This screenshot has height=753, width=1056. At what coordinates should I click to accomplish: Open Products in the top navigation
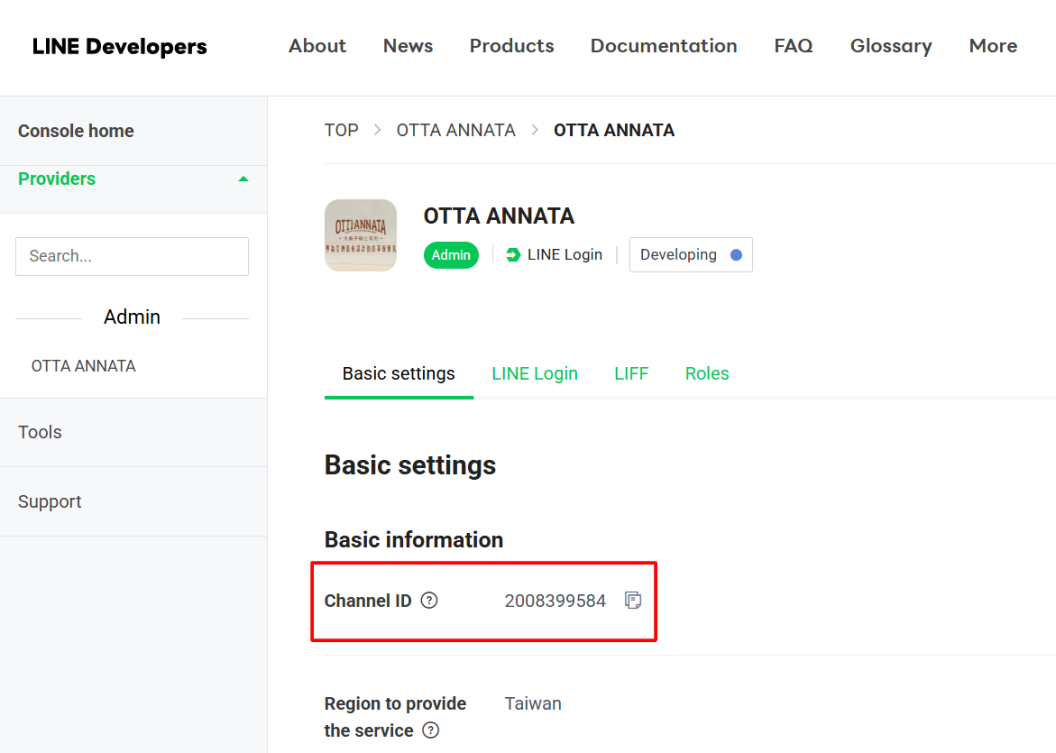(x=511, y=46)
